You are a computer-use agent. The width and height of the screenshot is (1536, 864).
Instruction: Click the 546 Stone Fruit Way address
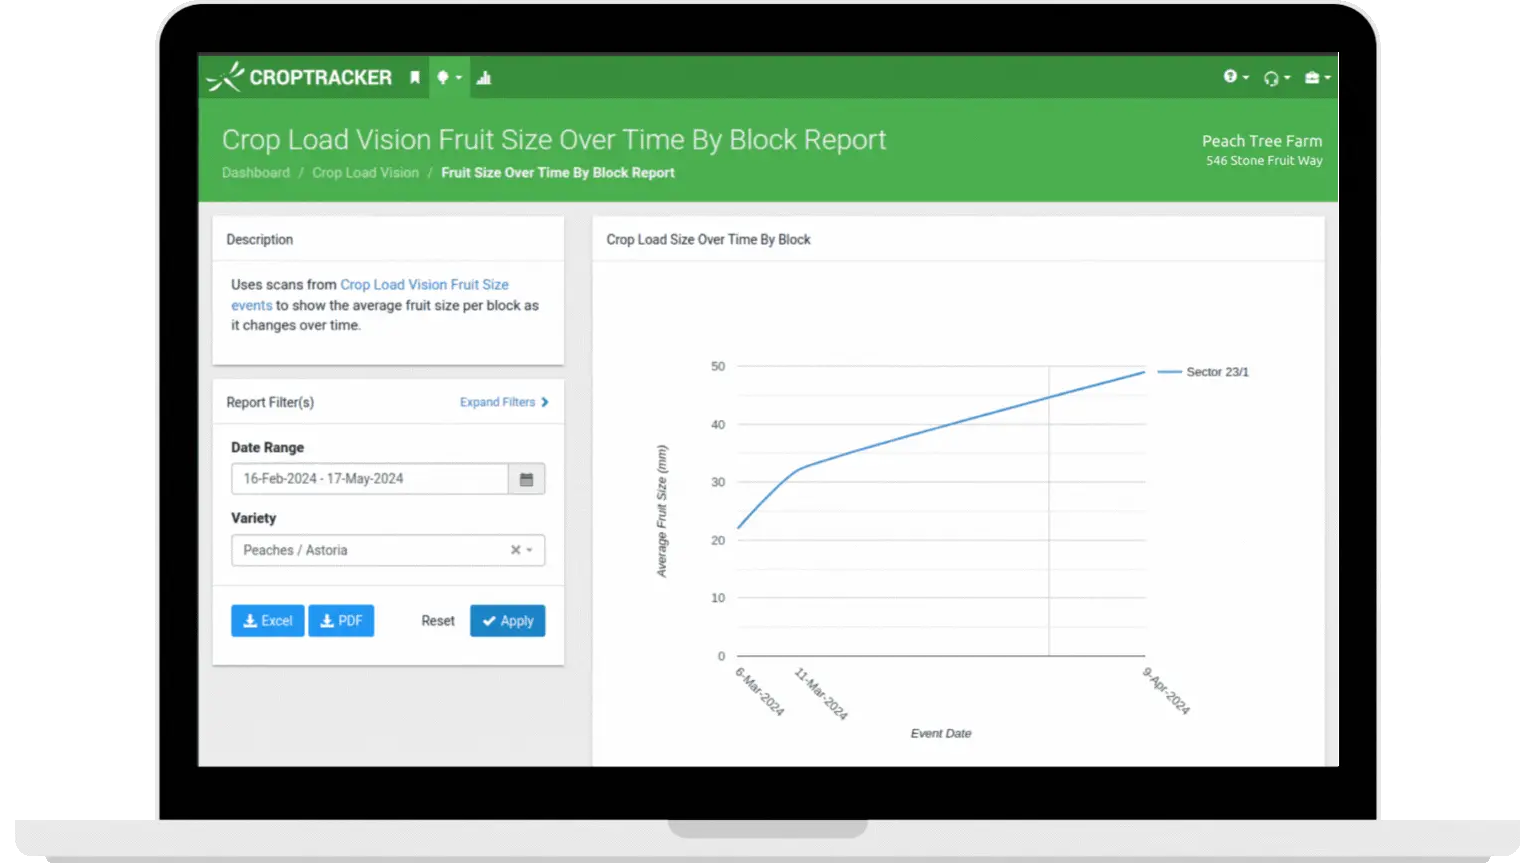(x=1264, y=160)
